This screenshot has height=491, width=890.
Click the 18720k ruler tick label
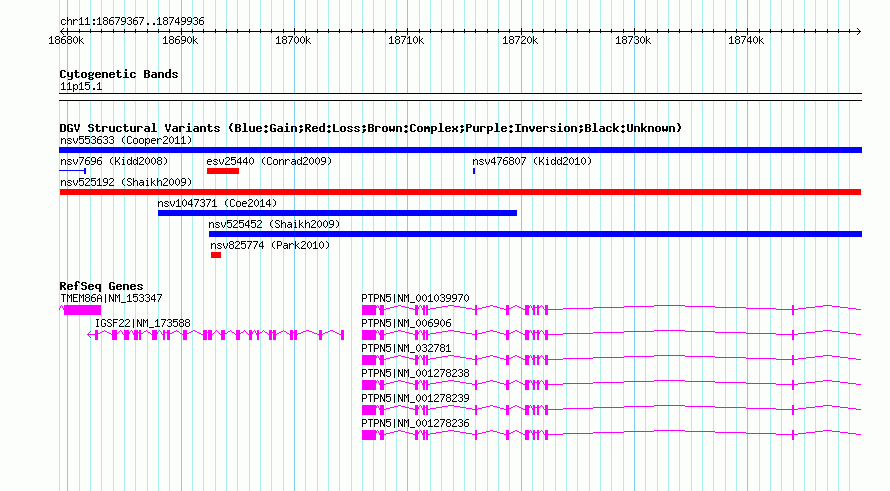click(520, 40)
